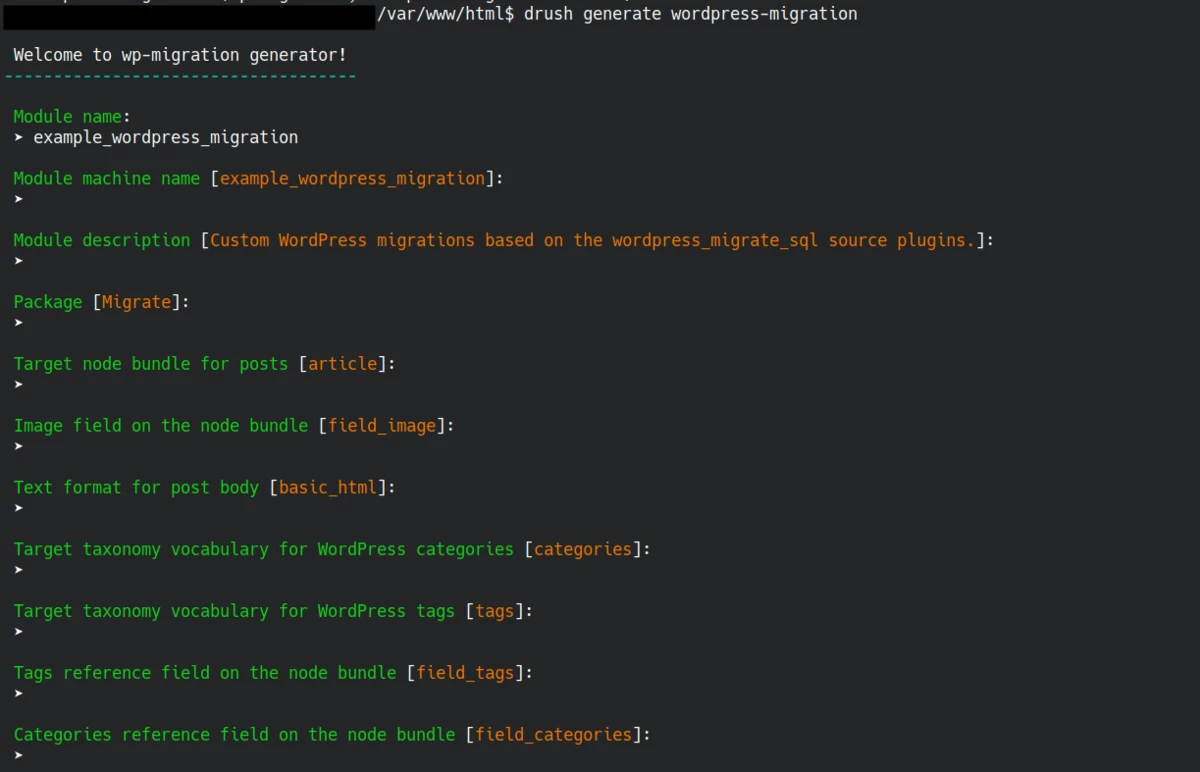
Task: Click the default description 'Custom WordPress migrations based on…'
Action: [592, 240]
